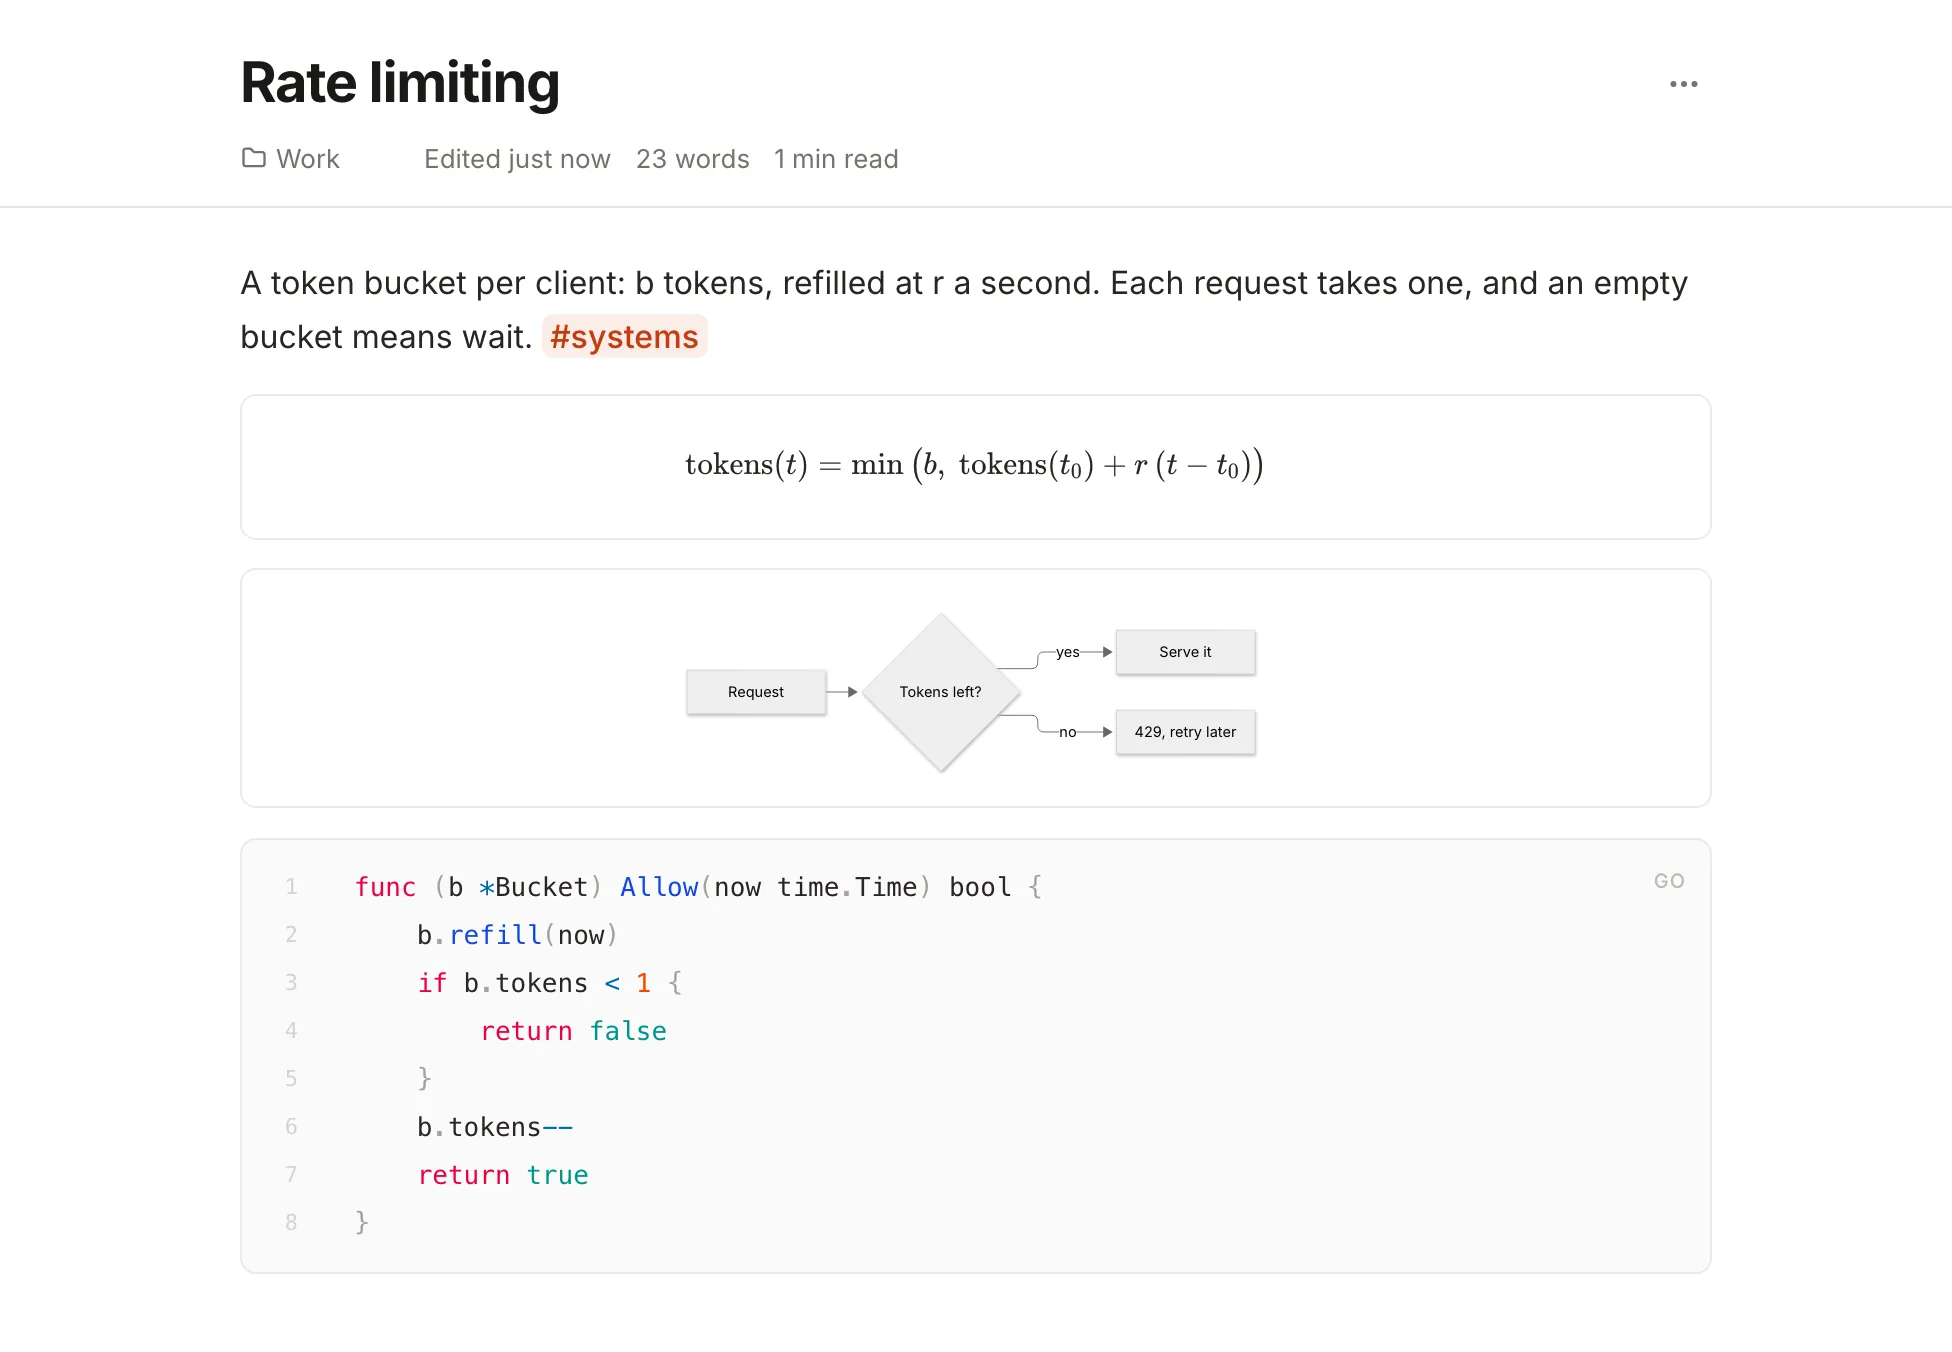Click 'return true' on code line 7
This screenshot has width=1952, height=1352.
click(503, 1175)
